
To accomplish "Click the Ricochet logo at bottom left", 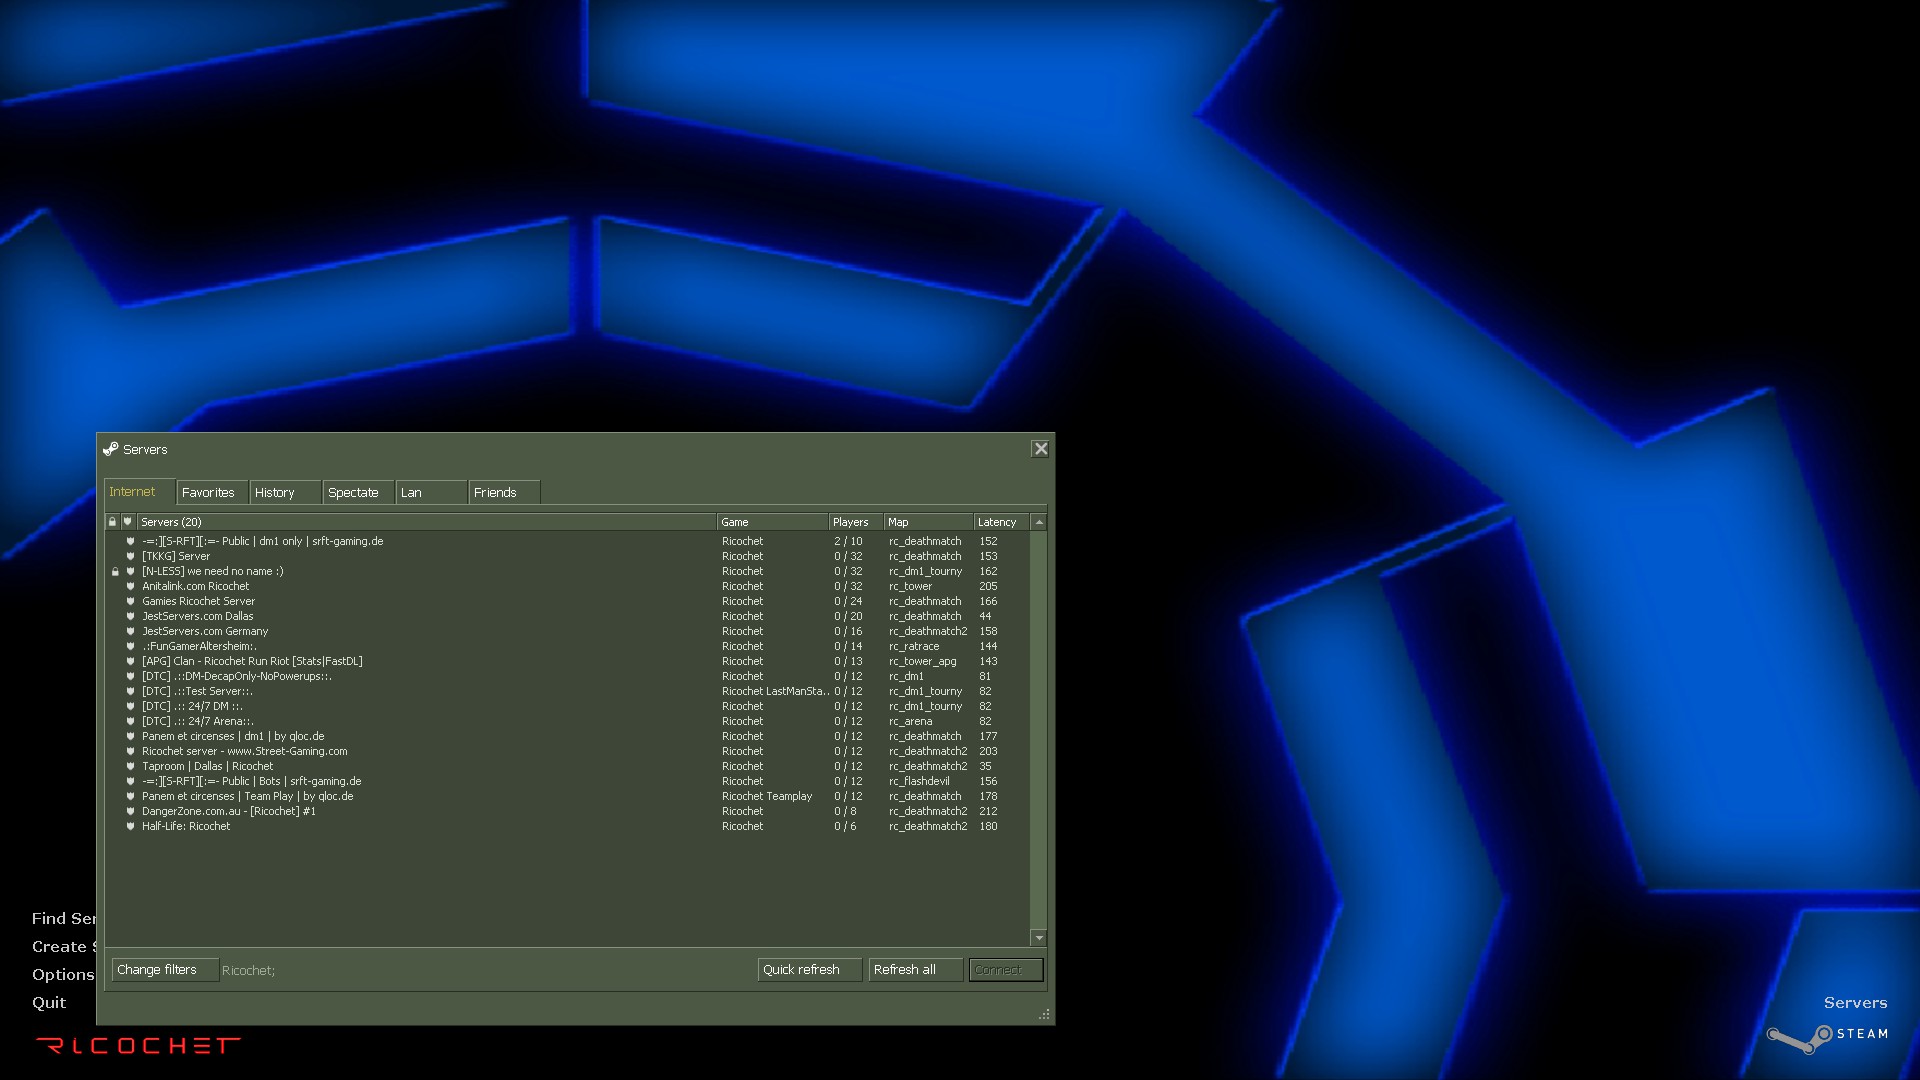I will point(135,1046).
